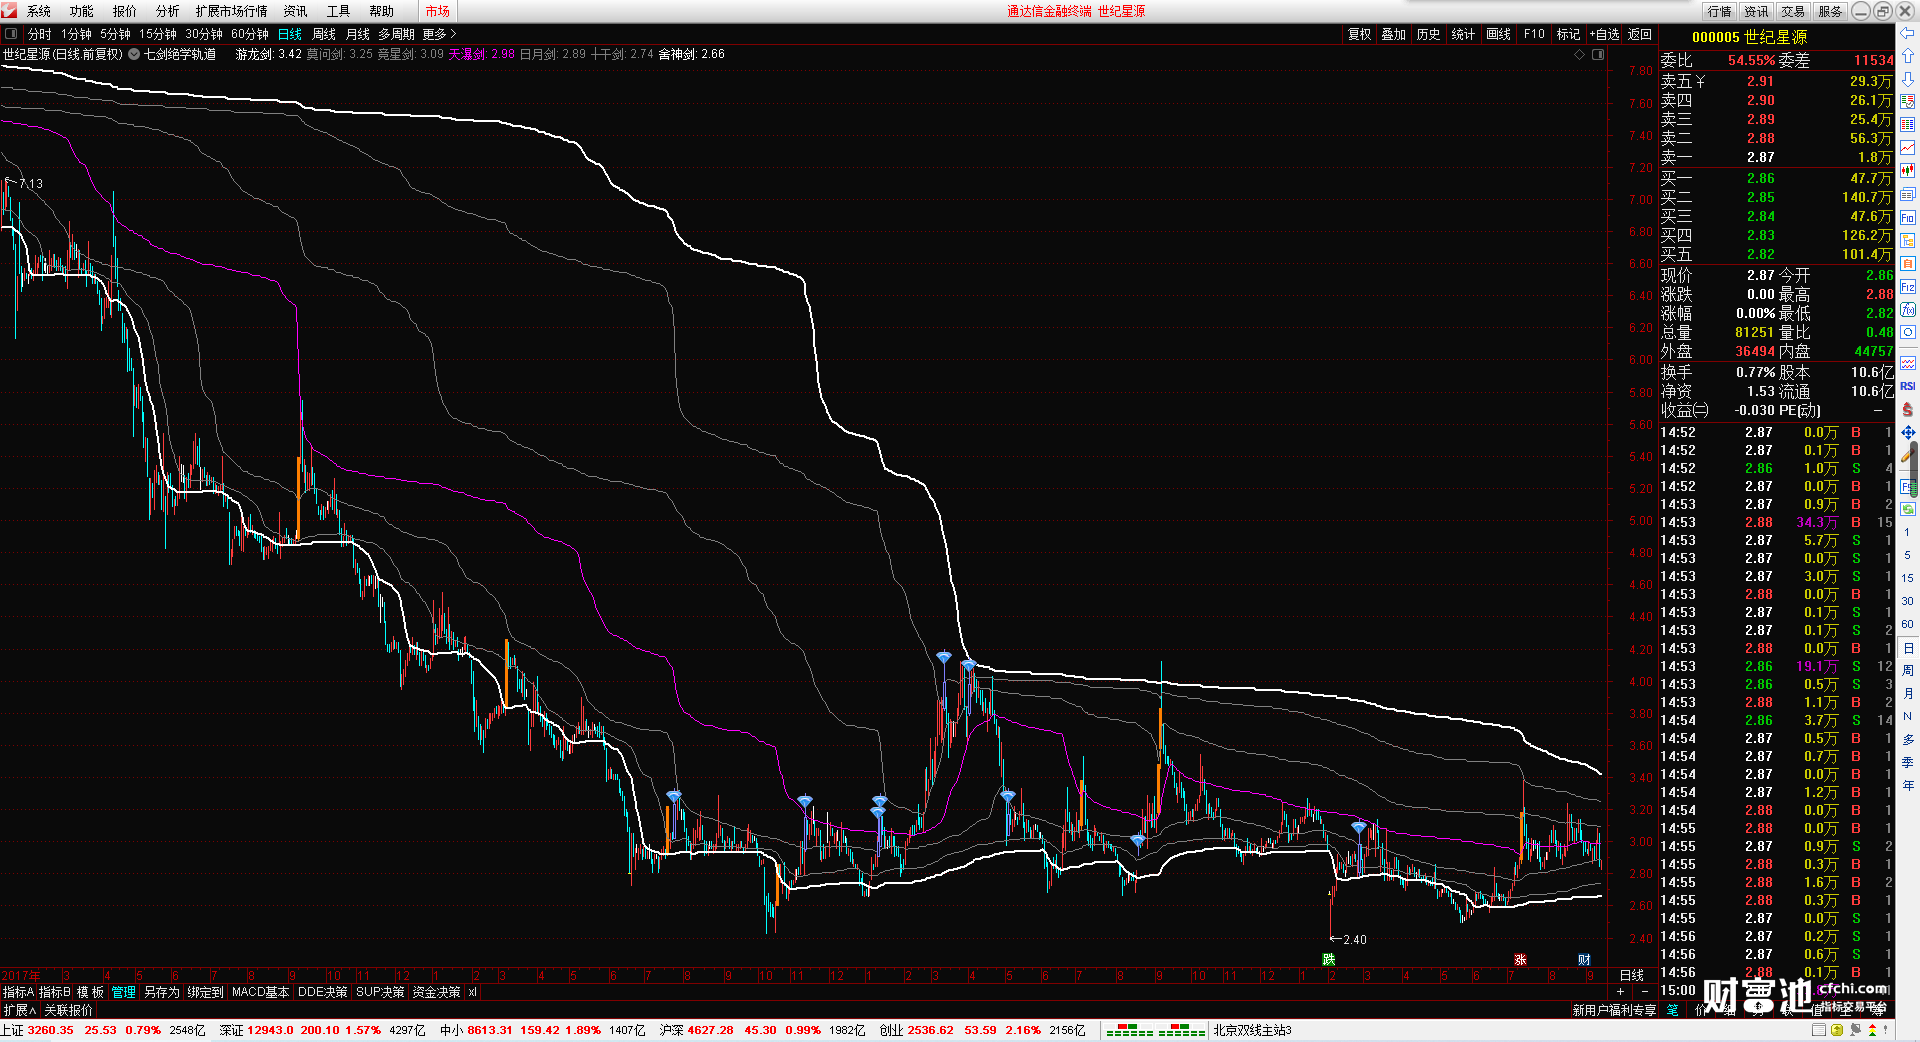Open the 系统 menu

click(39, 11)
